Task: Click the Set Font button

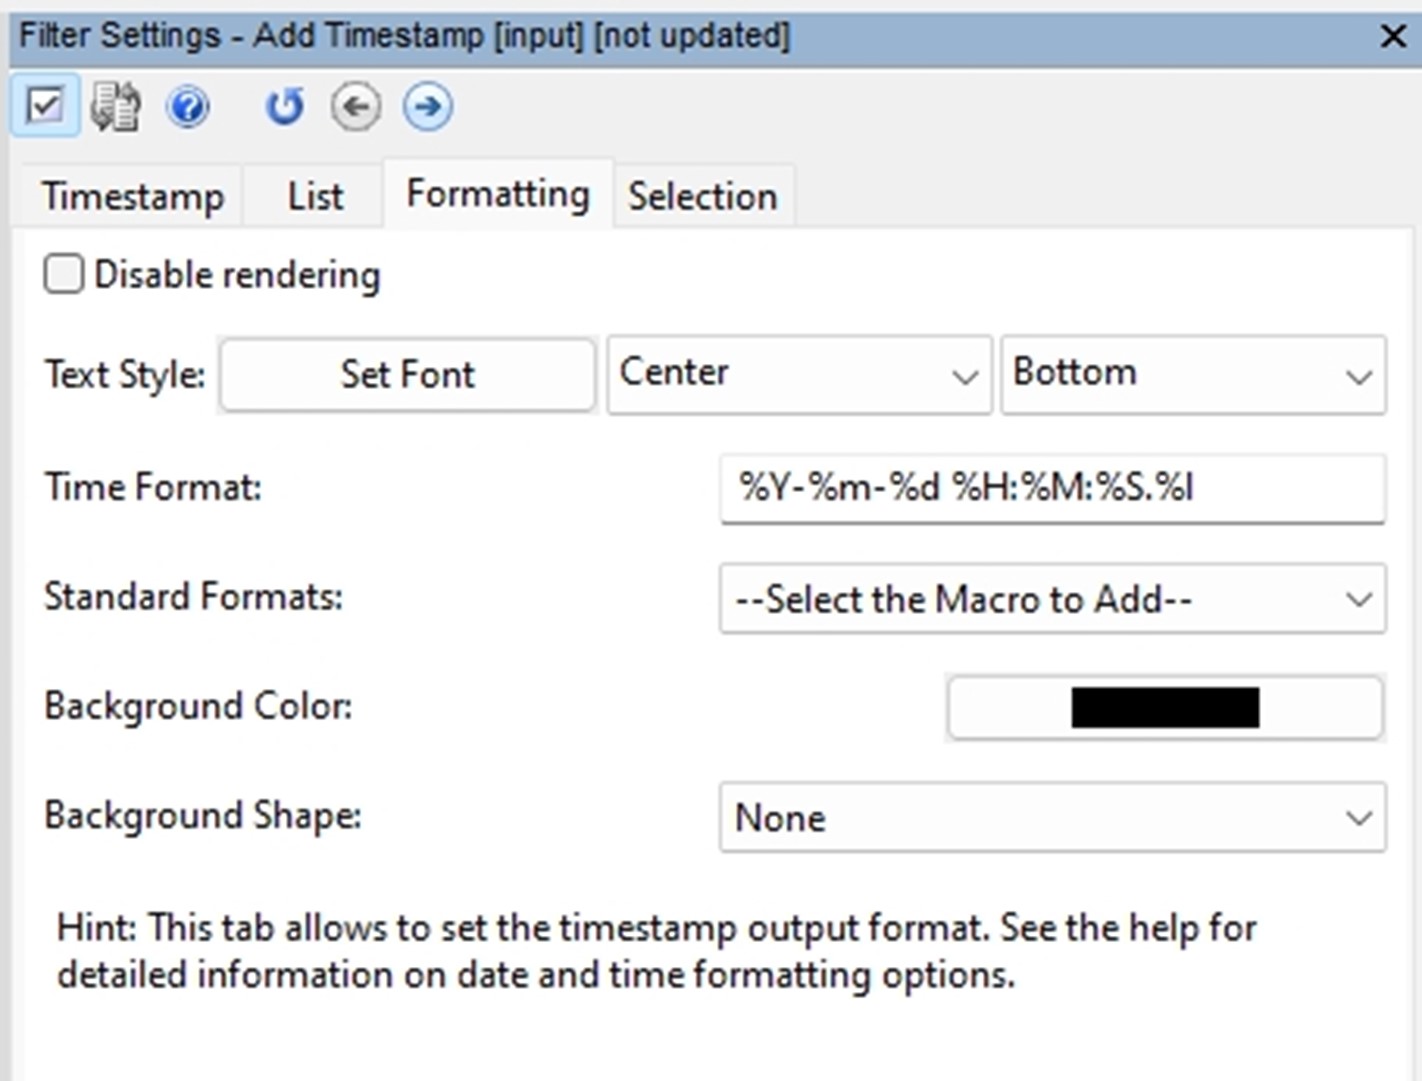Action: (406, 374)
